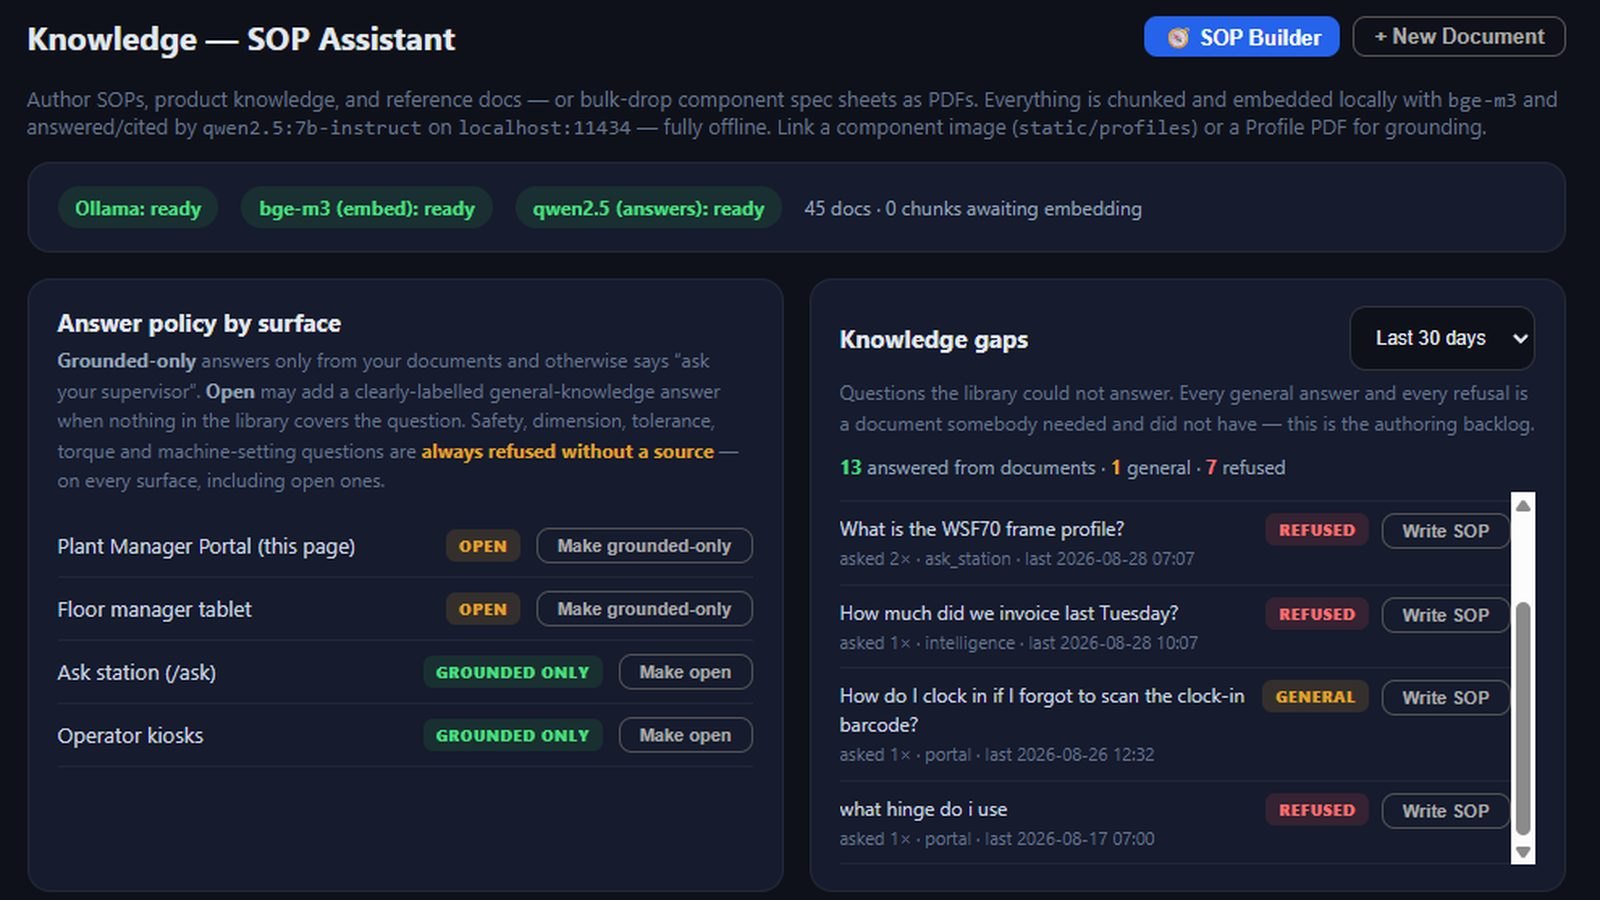The height and width of the screenshot is (900, 1600).
Task: Click REFUSED badge on WSF70 question
Action: (1317, 530)
